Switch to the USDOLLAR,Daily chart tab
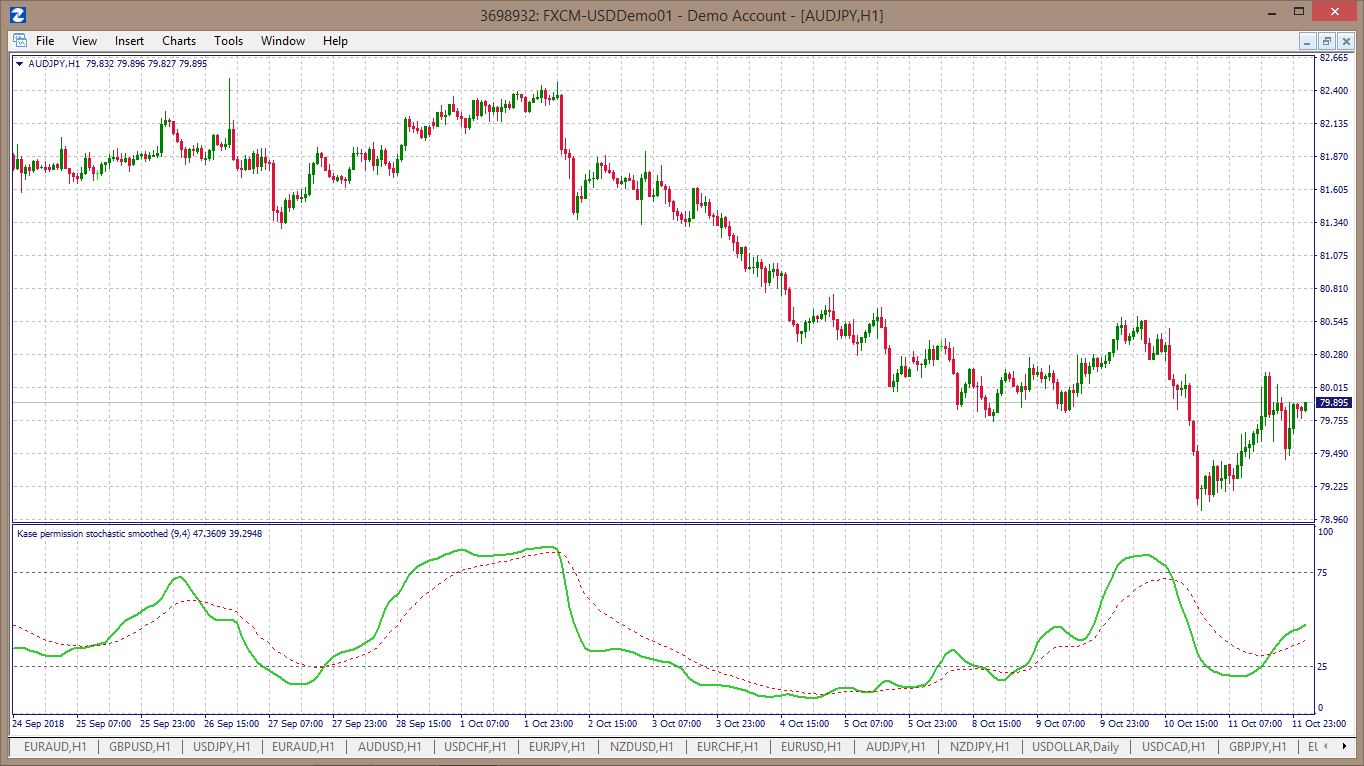 pyautogui.click(x=1076, y=747)
